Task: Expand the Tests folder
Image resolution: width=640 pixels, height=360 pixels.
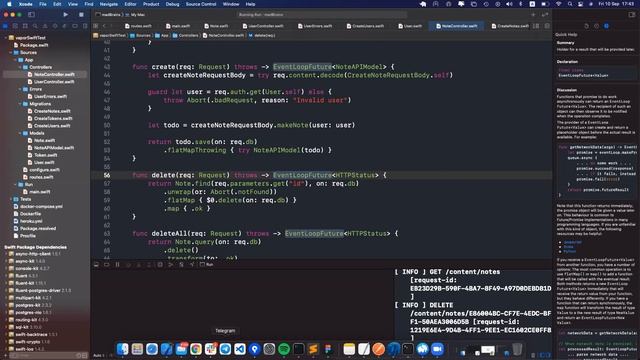Action: [11, 199]
